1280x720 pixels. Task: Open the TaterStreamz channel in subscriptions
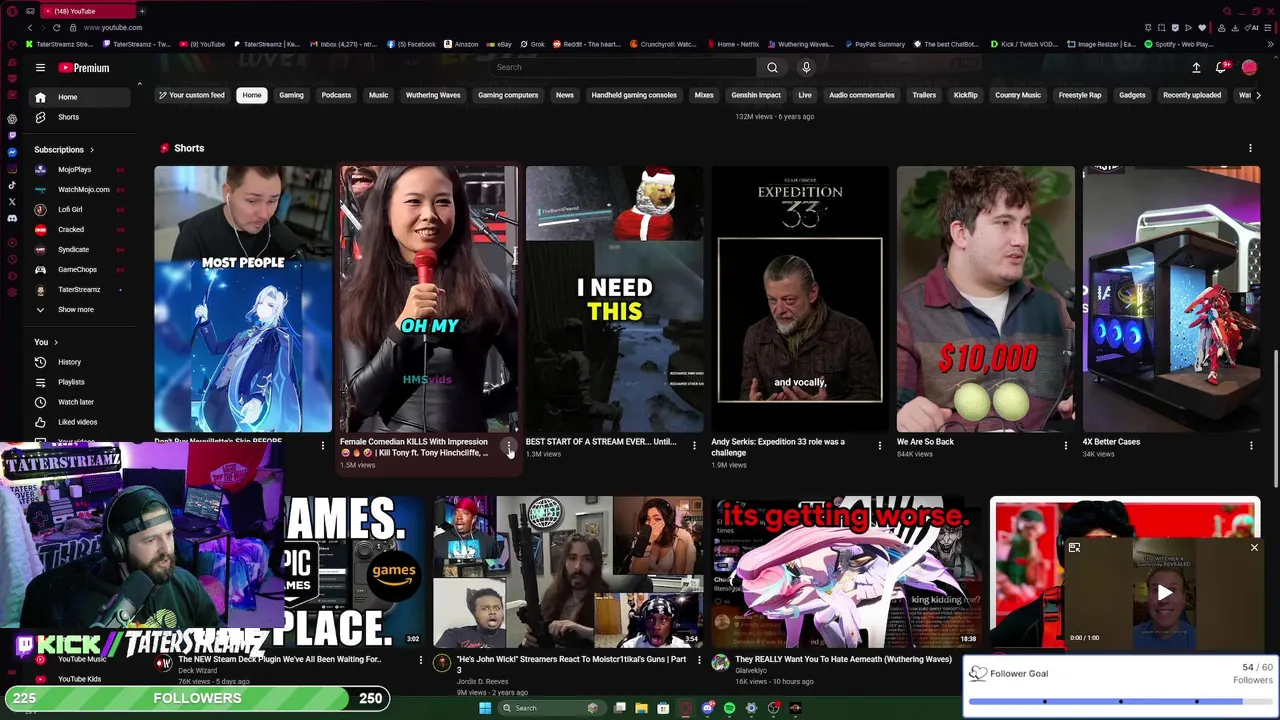coord(81,289)
